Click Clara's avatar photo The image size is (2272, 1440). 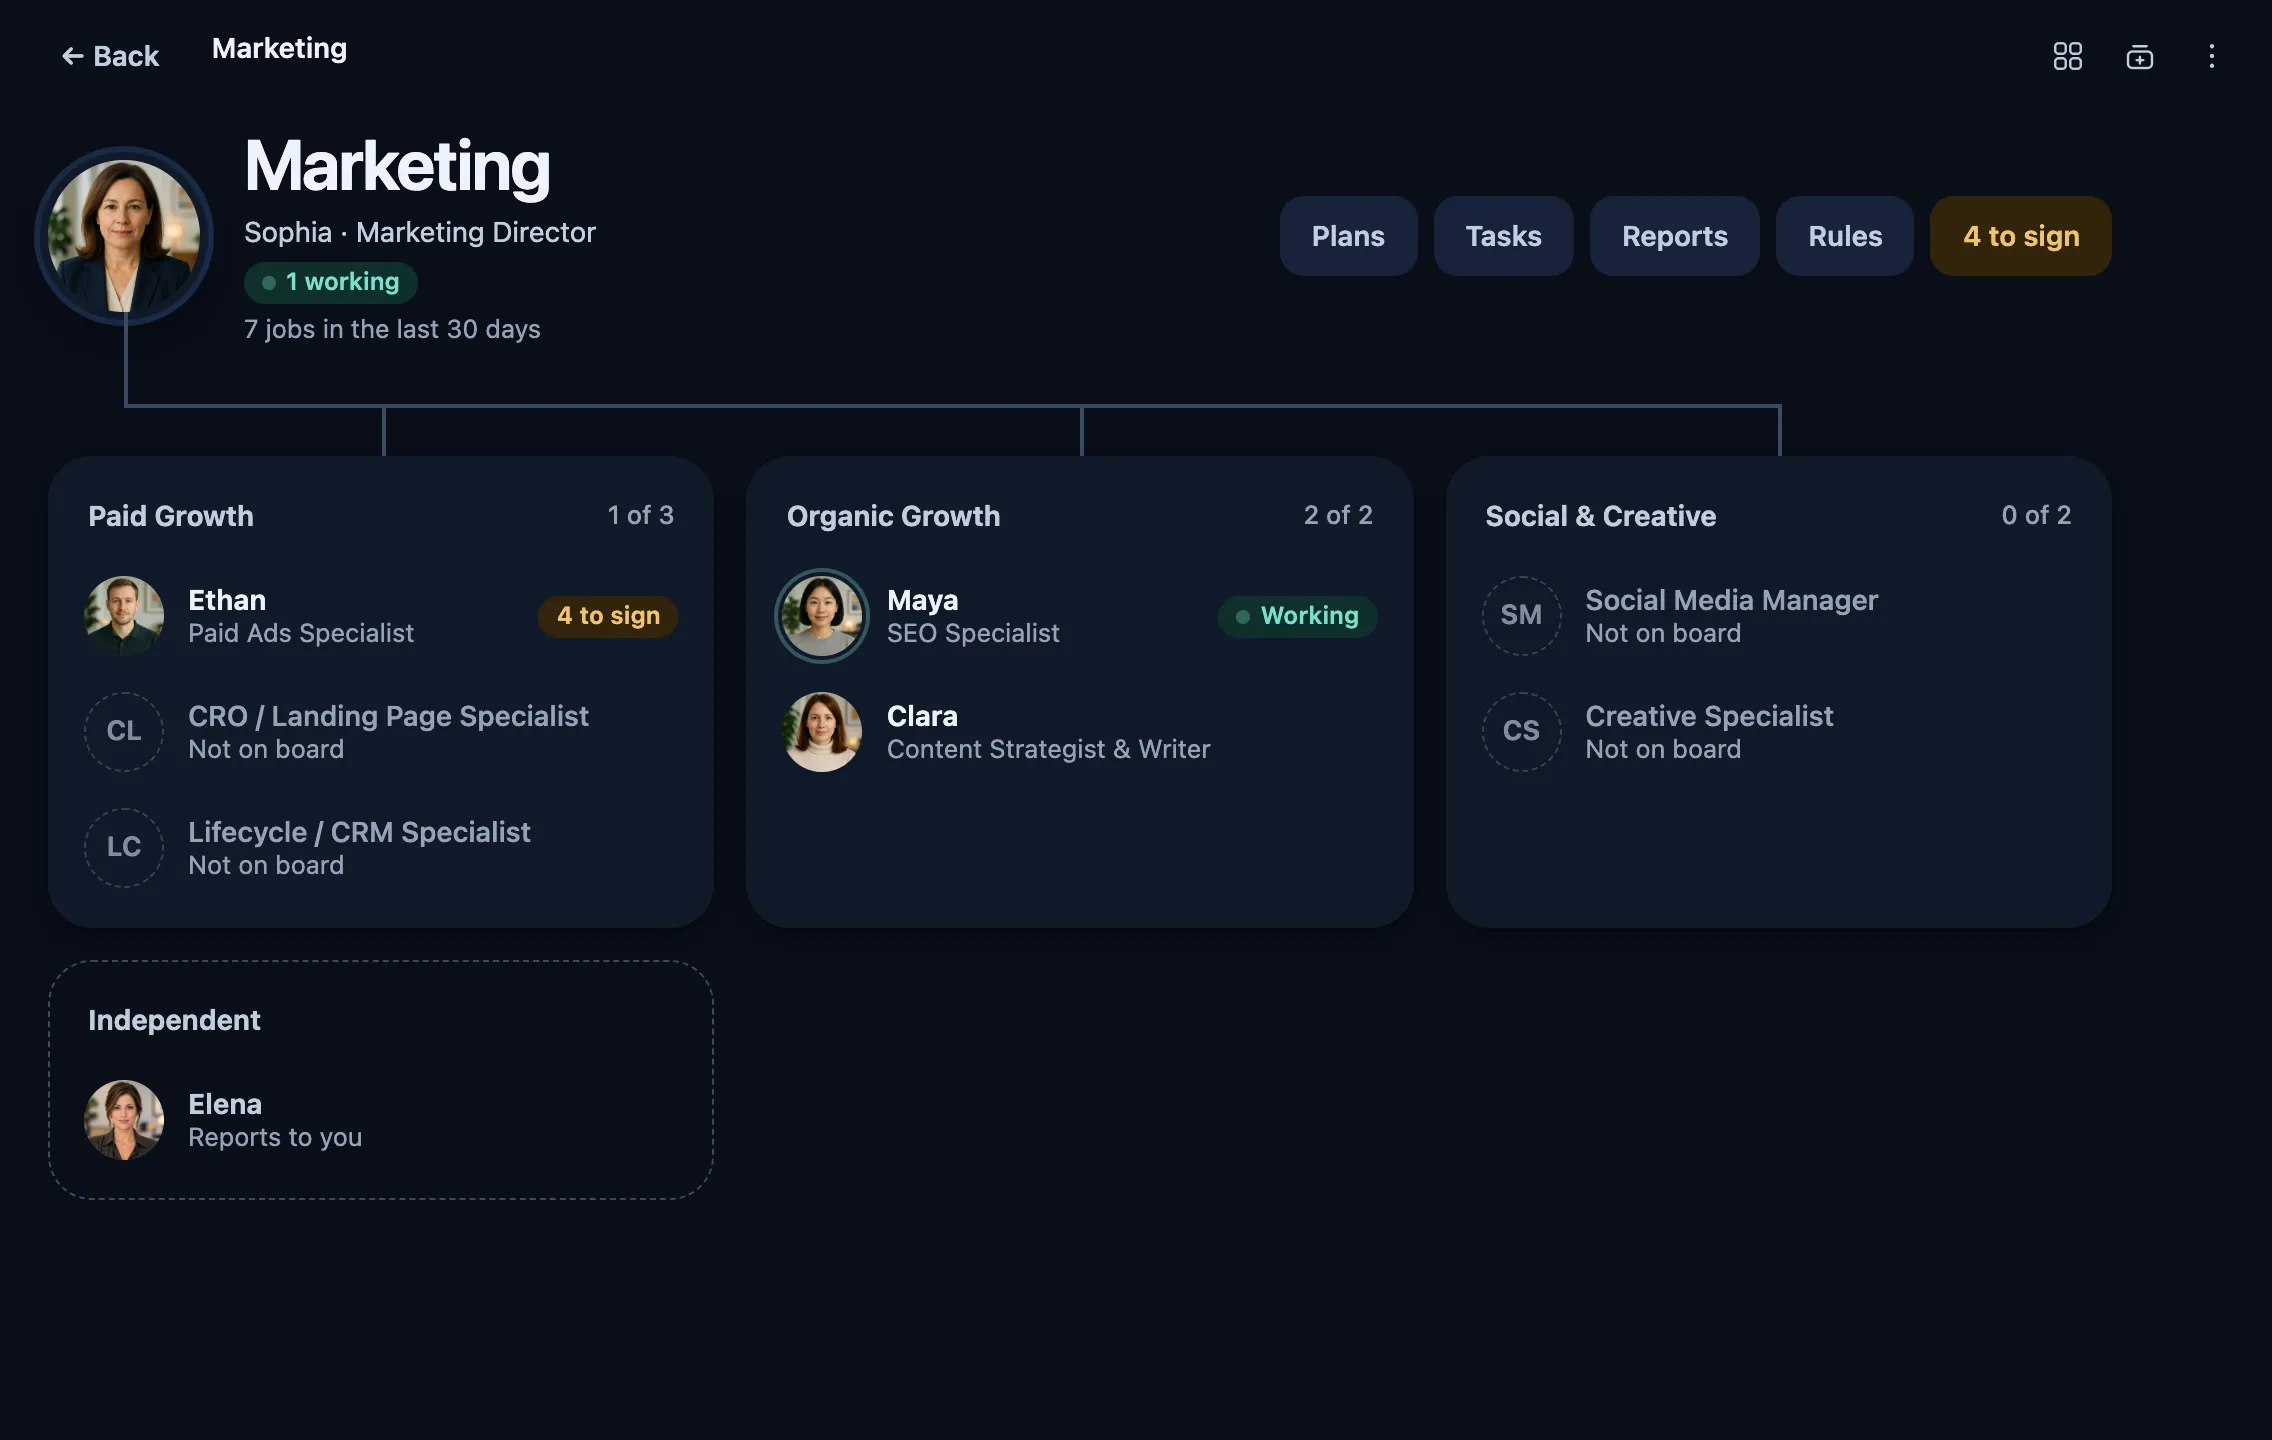[822, 732]
